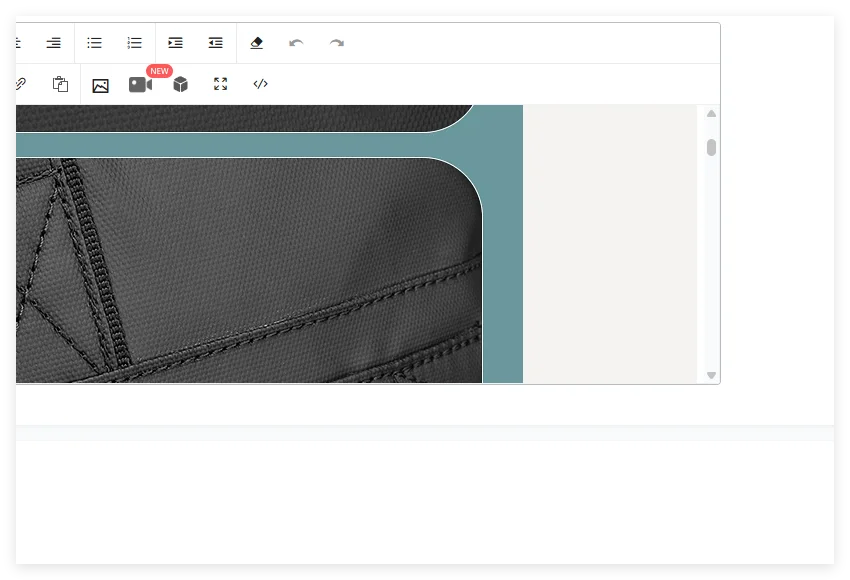Insert a hyperlink with the link icon
This screenshot has width=850, height=580.
(x=19, y=84)
